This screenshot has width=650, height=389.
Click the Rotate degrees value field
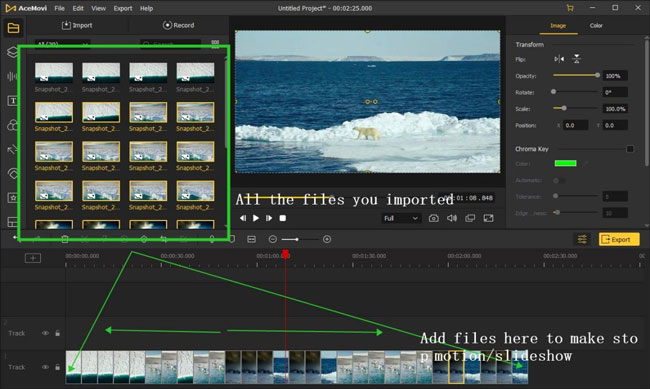click(615, 92)
